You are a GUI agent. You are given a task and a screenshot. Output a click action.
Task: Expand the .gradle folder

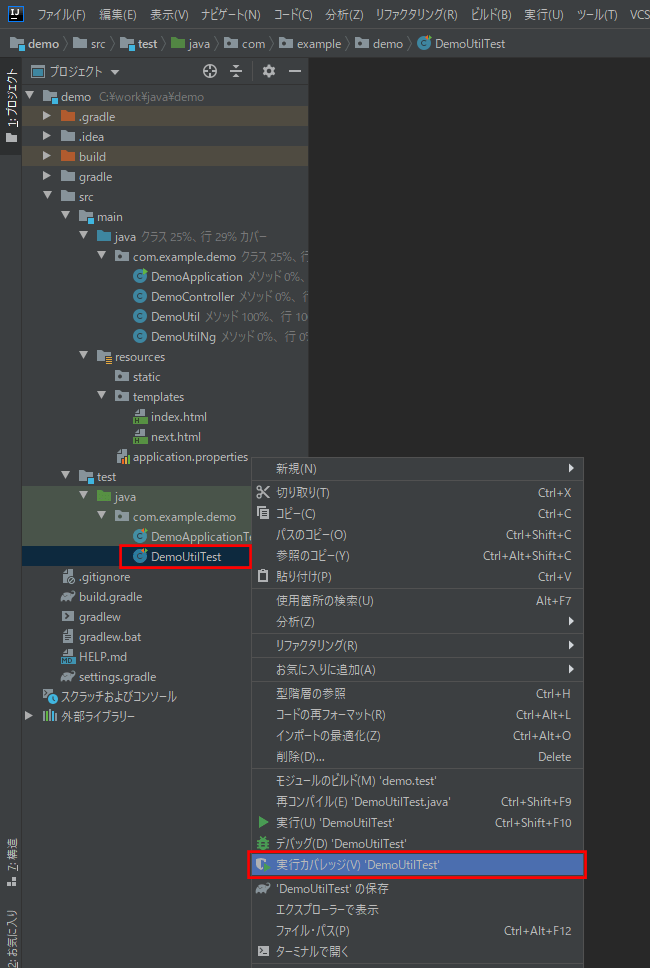(x=46, y=117)
